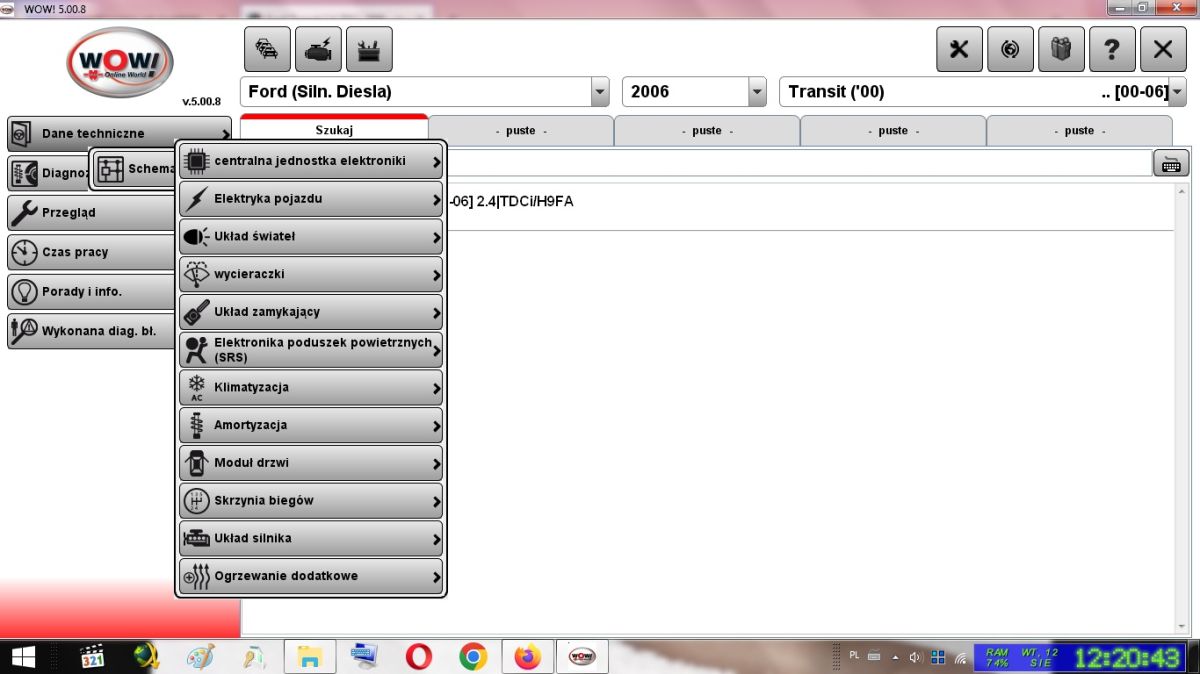Viewport: 1200px width, 674px height.
Task: Open File Explorer from the taskbar
Action: 310,657
